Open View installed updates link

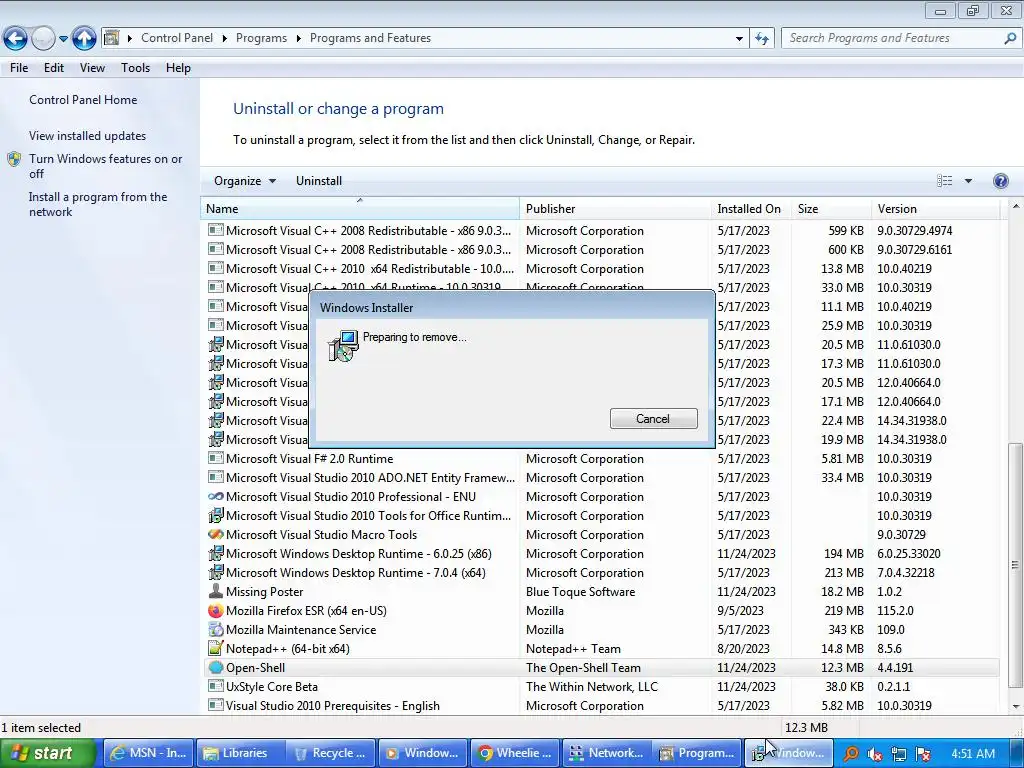click(88, 136)
